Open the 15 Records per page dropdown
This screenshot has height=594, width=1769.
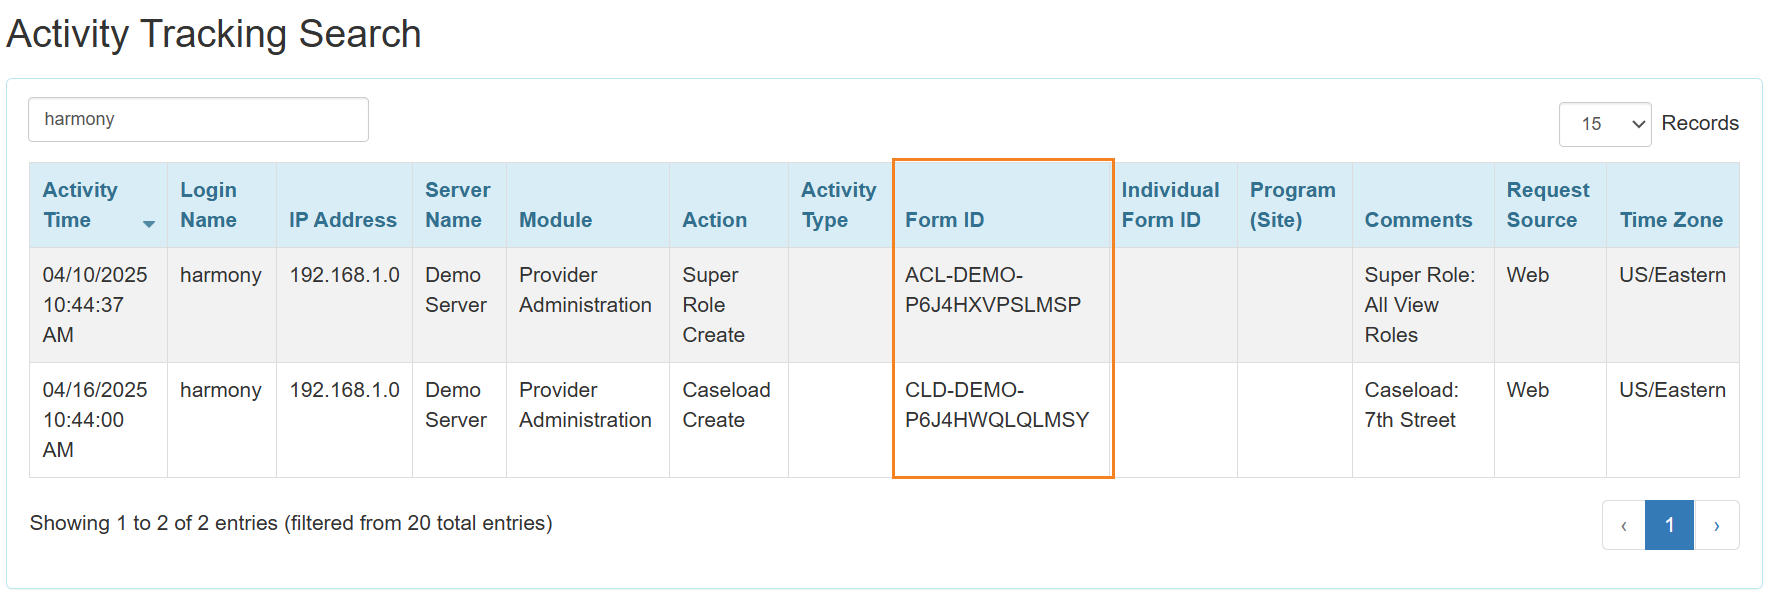(x=1604, y=124)
